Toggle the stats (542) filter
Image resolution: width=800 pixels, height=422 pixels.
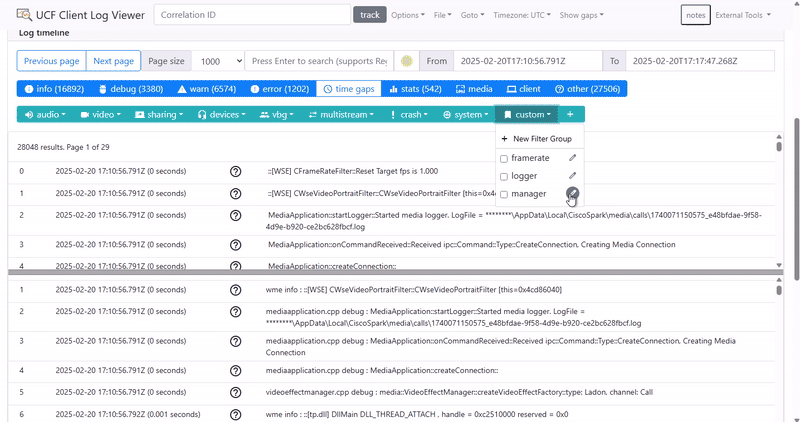point(415,89)
